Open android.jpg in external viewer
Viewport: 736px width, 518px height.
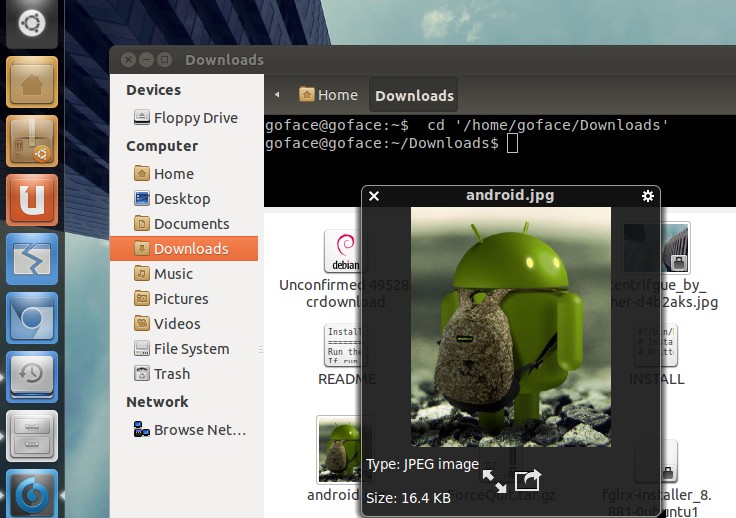pos(528,480)
